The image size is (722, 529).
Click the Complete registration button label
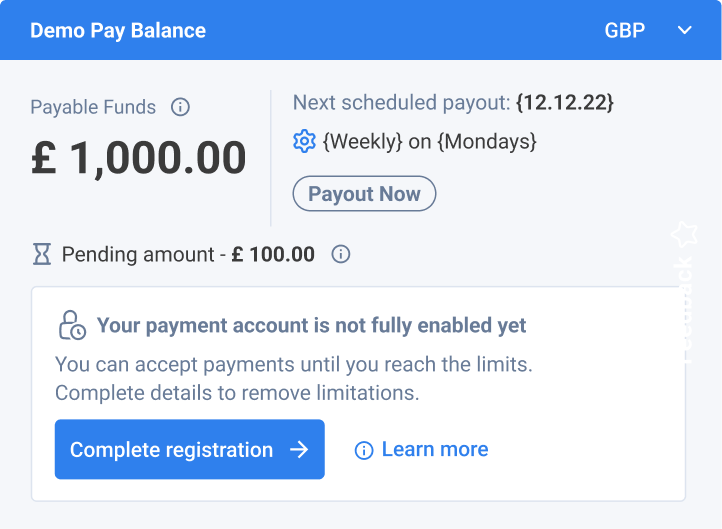click(171, 450)
